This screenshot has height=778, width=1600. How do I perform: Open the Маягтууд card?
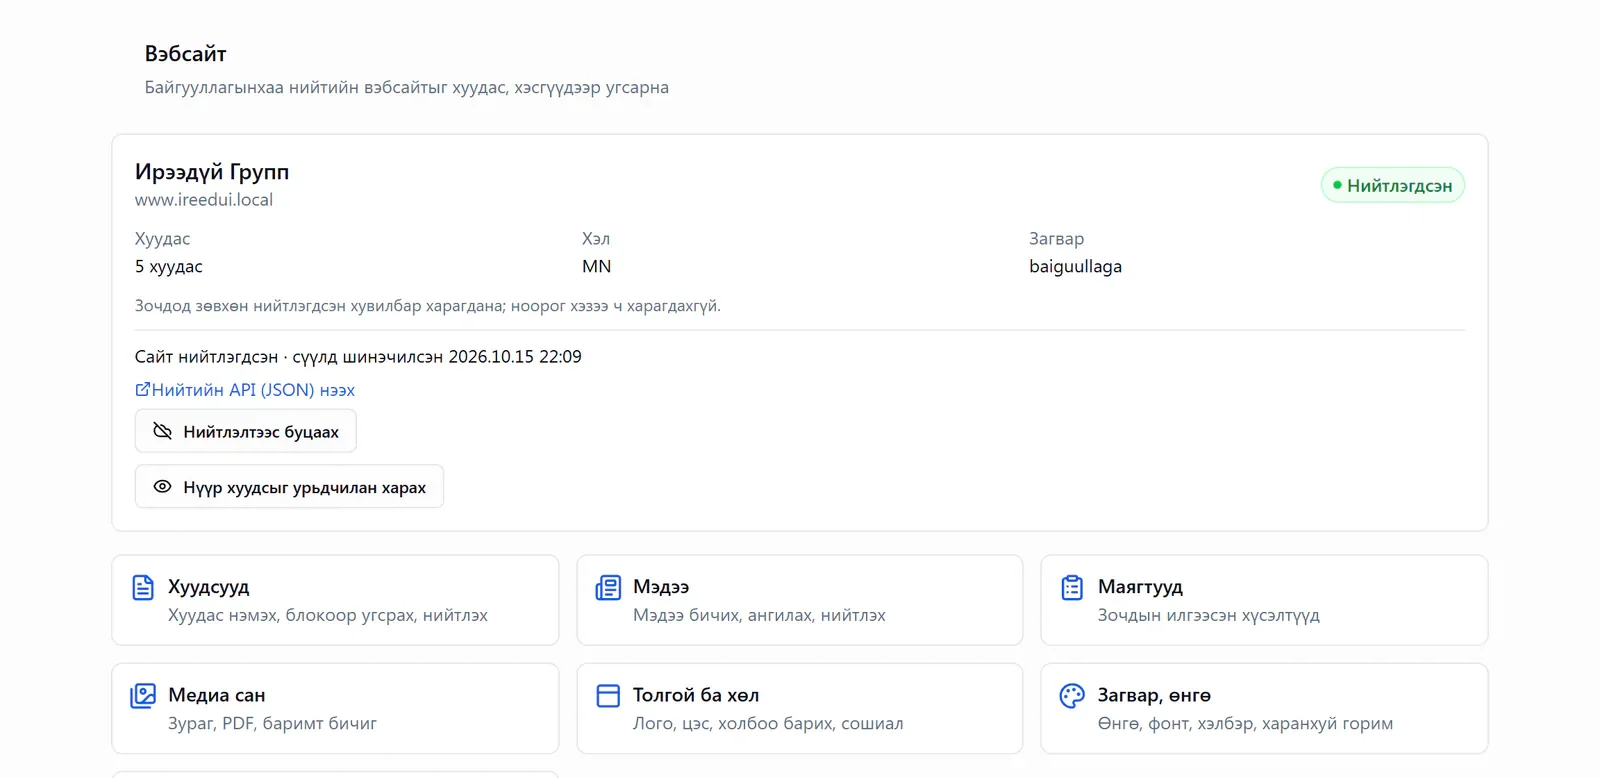point(1264,600)
